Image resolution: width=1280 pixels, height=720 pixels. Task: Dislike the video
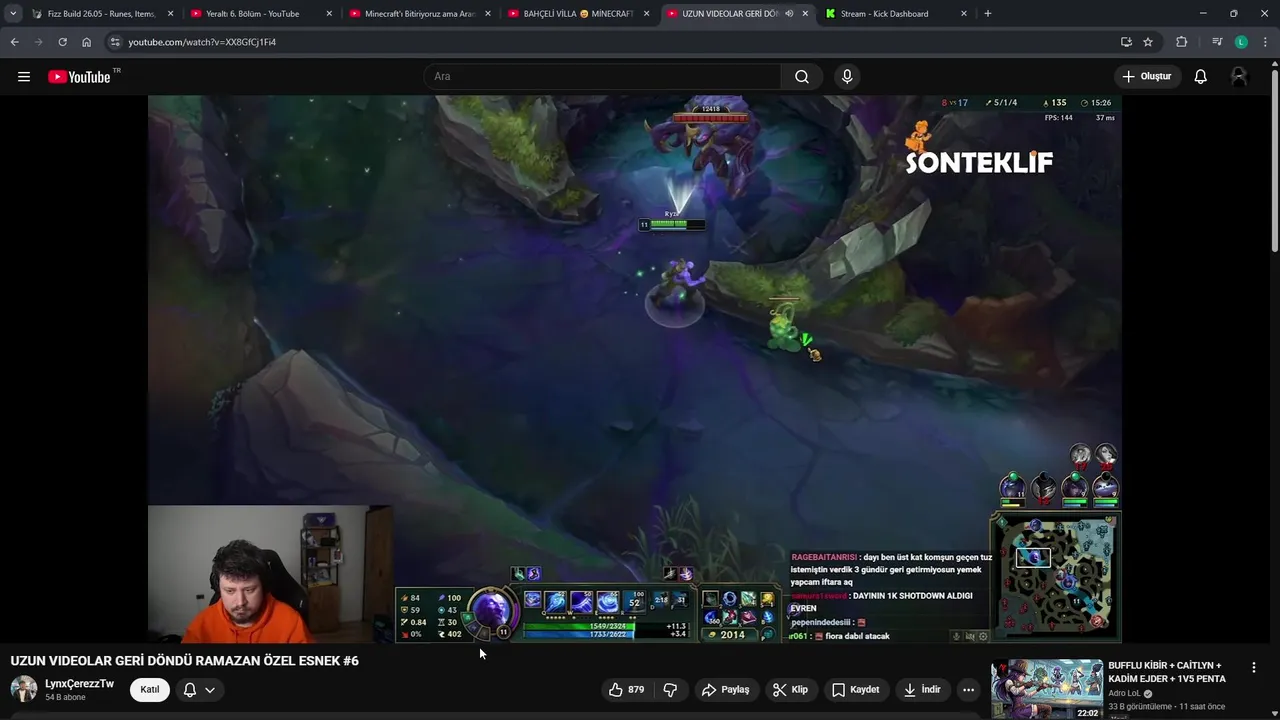pos(670,690)
